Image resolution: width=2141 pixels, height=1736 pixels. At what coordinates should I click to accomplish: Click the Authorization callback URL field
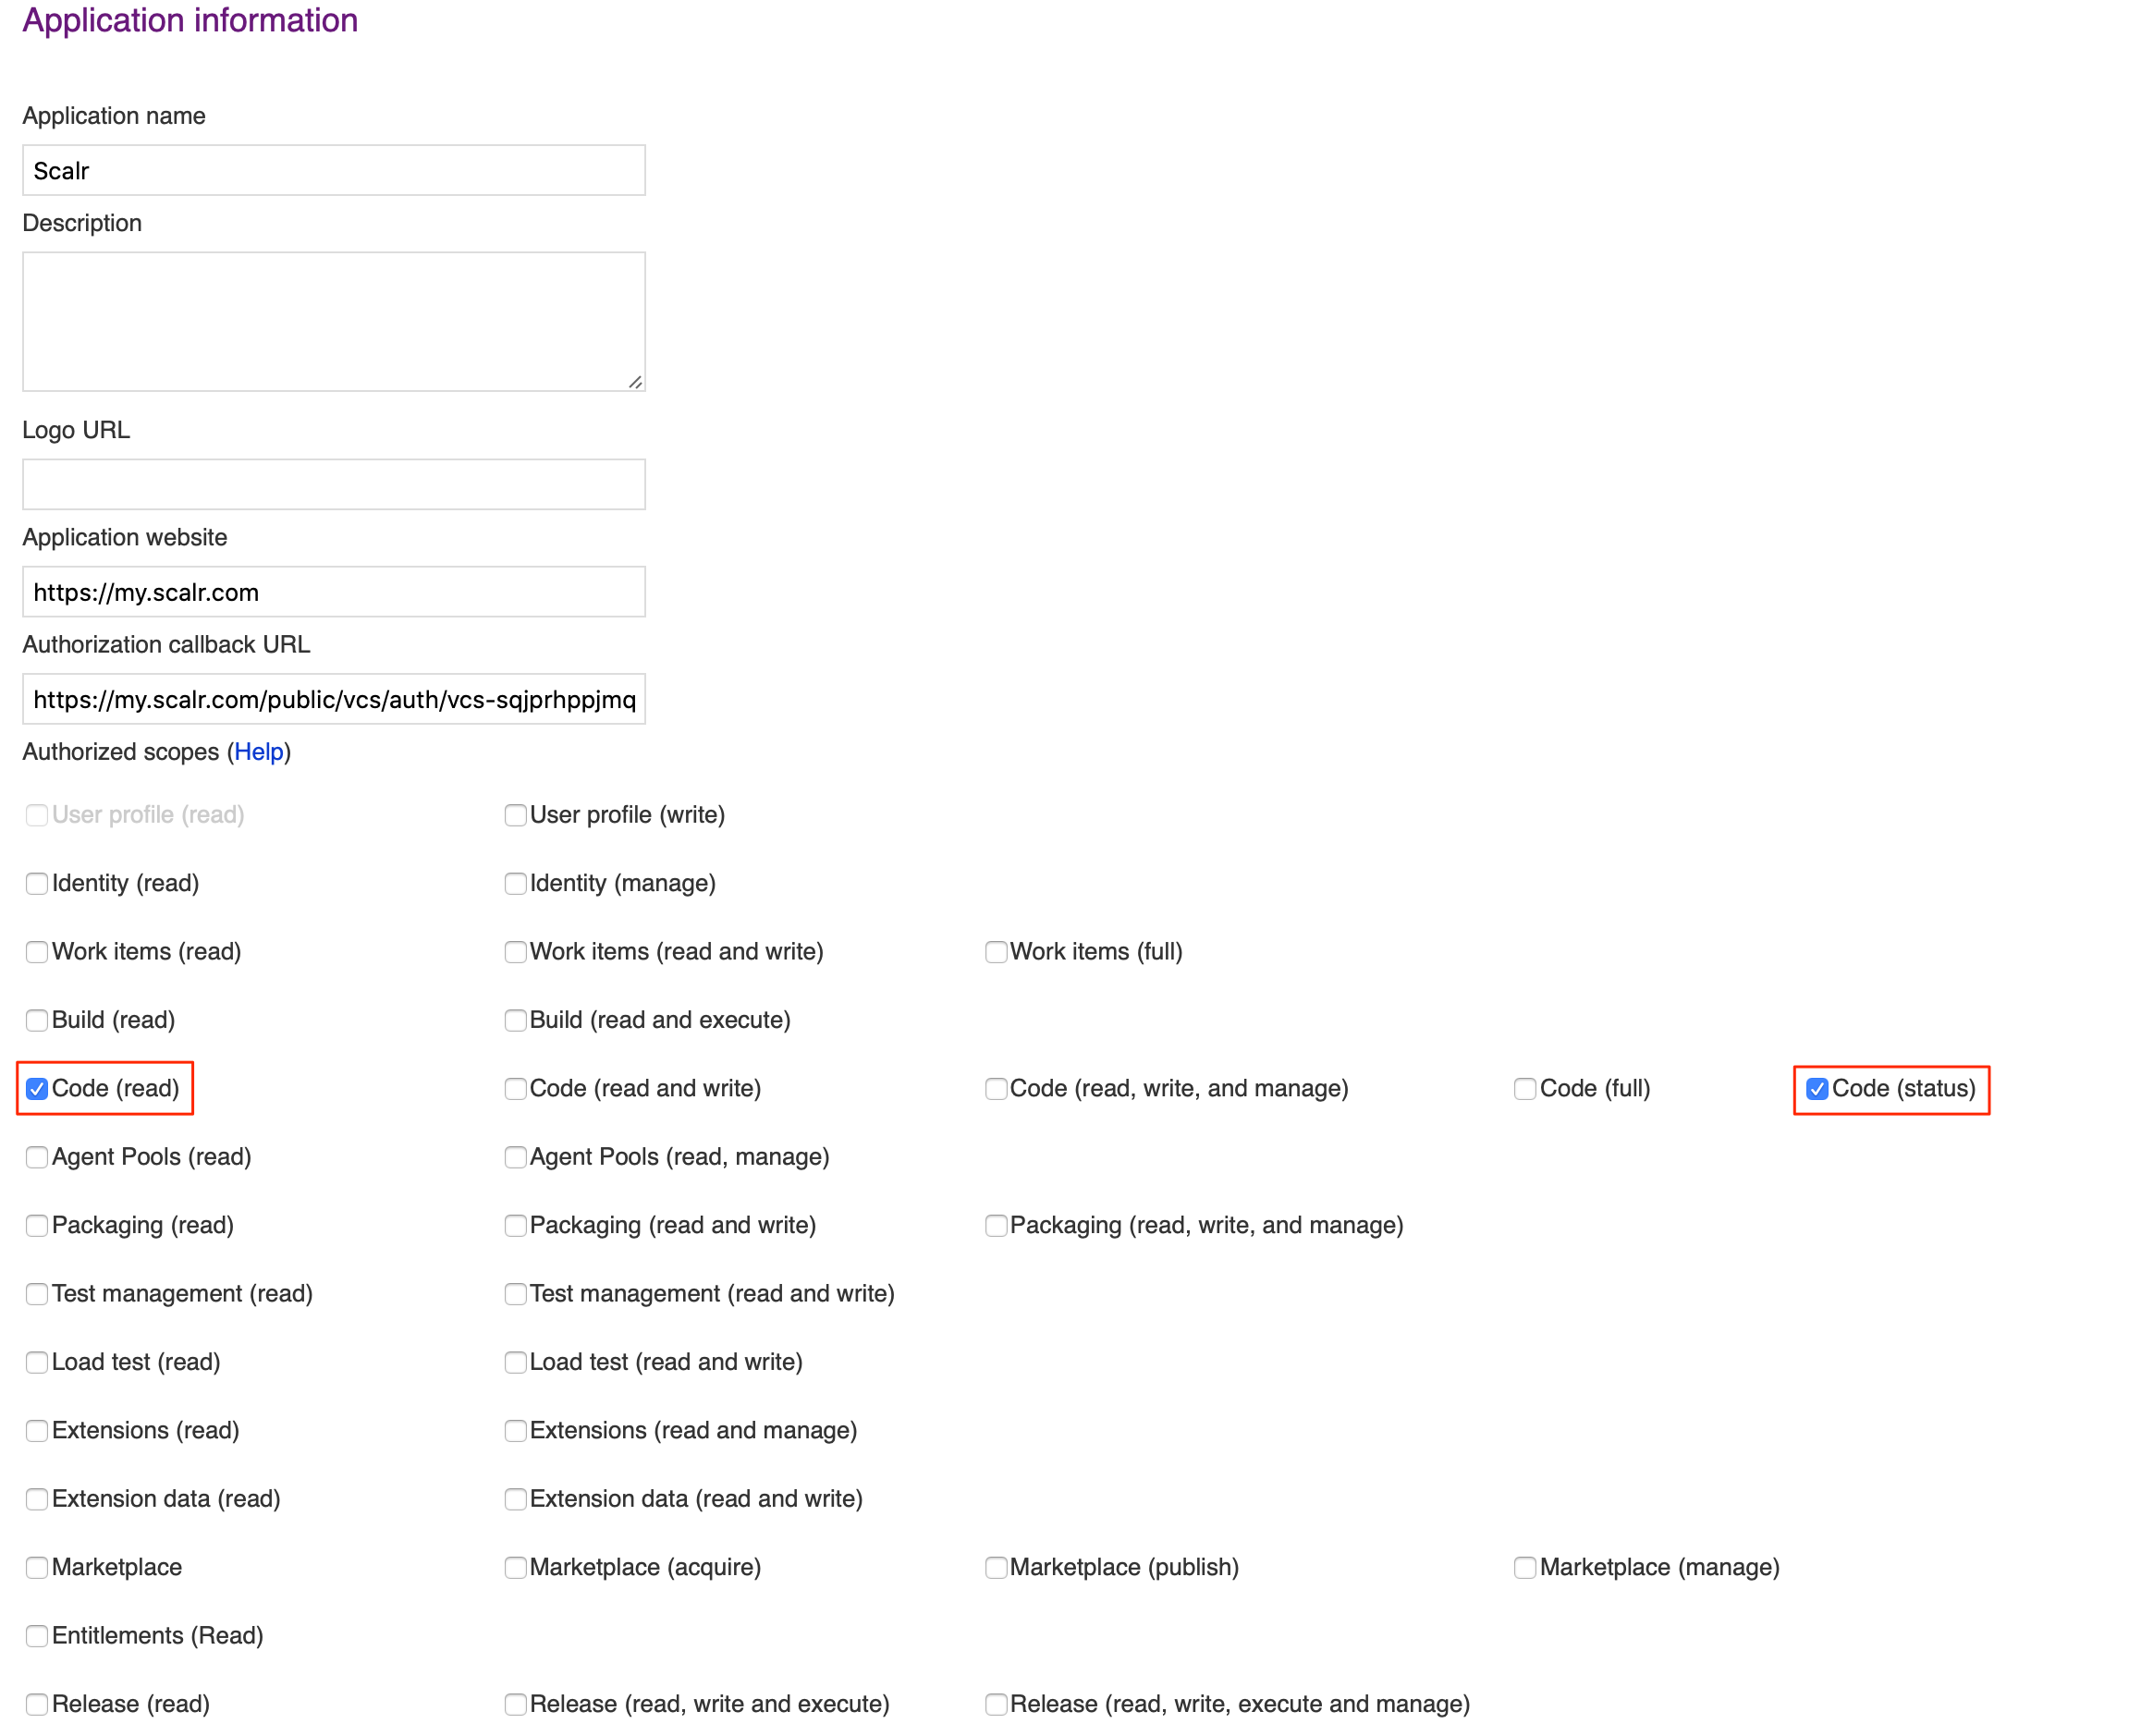(x=333, y=699)
